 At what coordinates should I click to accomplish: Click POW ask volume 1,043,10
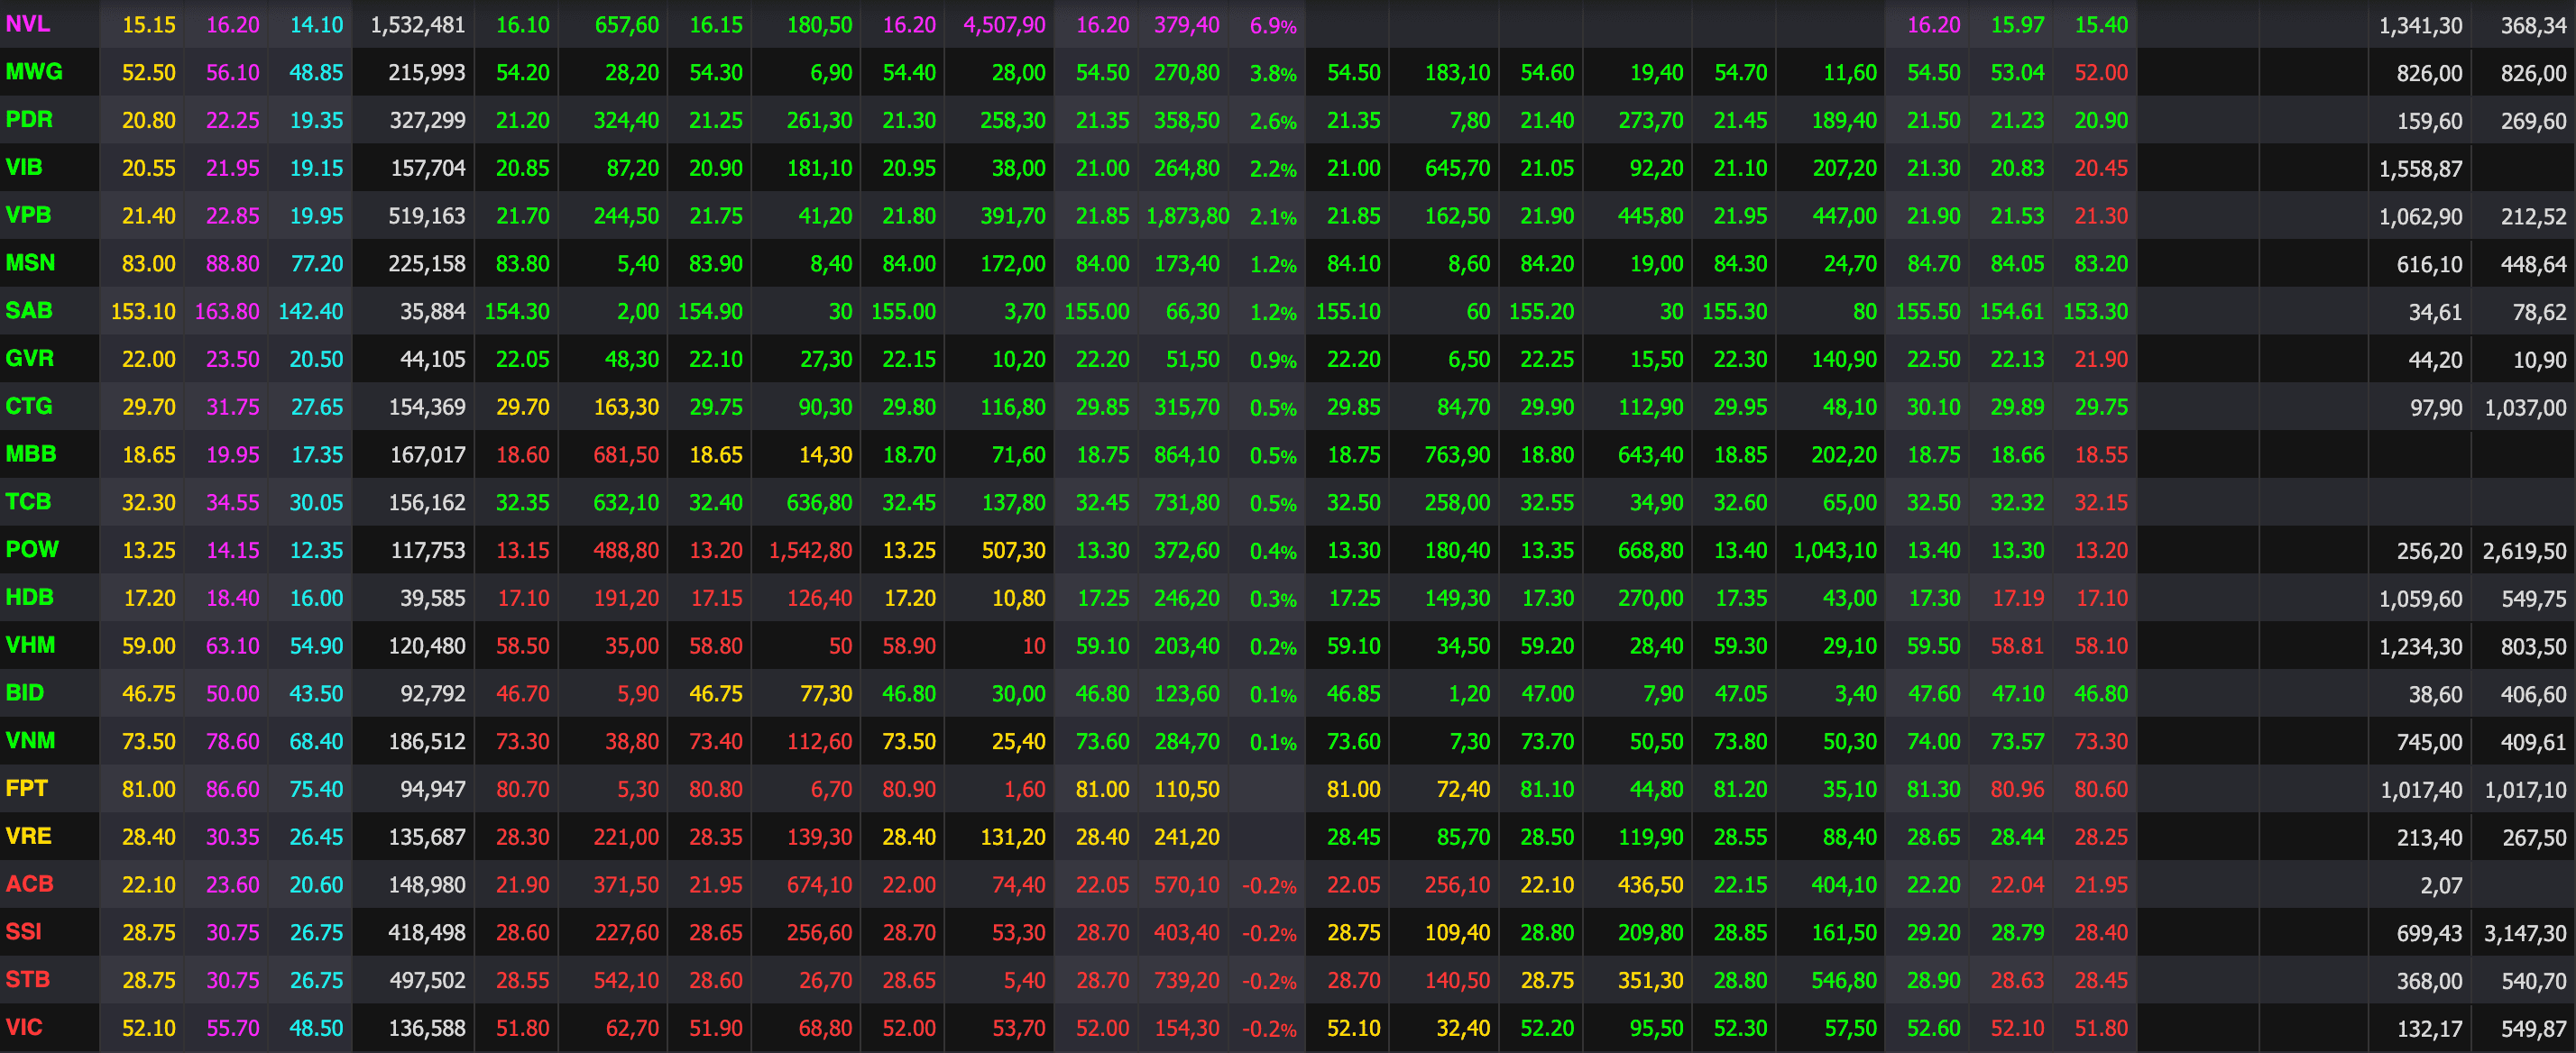pos(1835,550)
